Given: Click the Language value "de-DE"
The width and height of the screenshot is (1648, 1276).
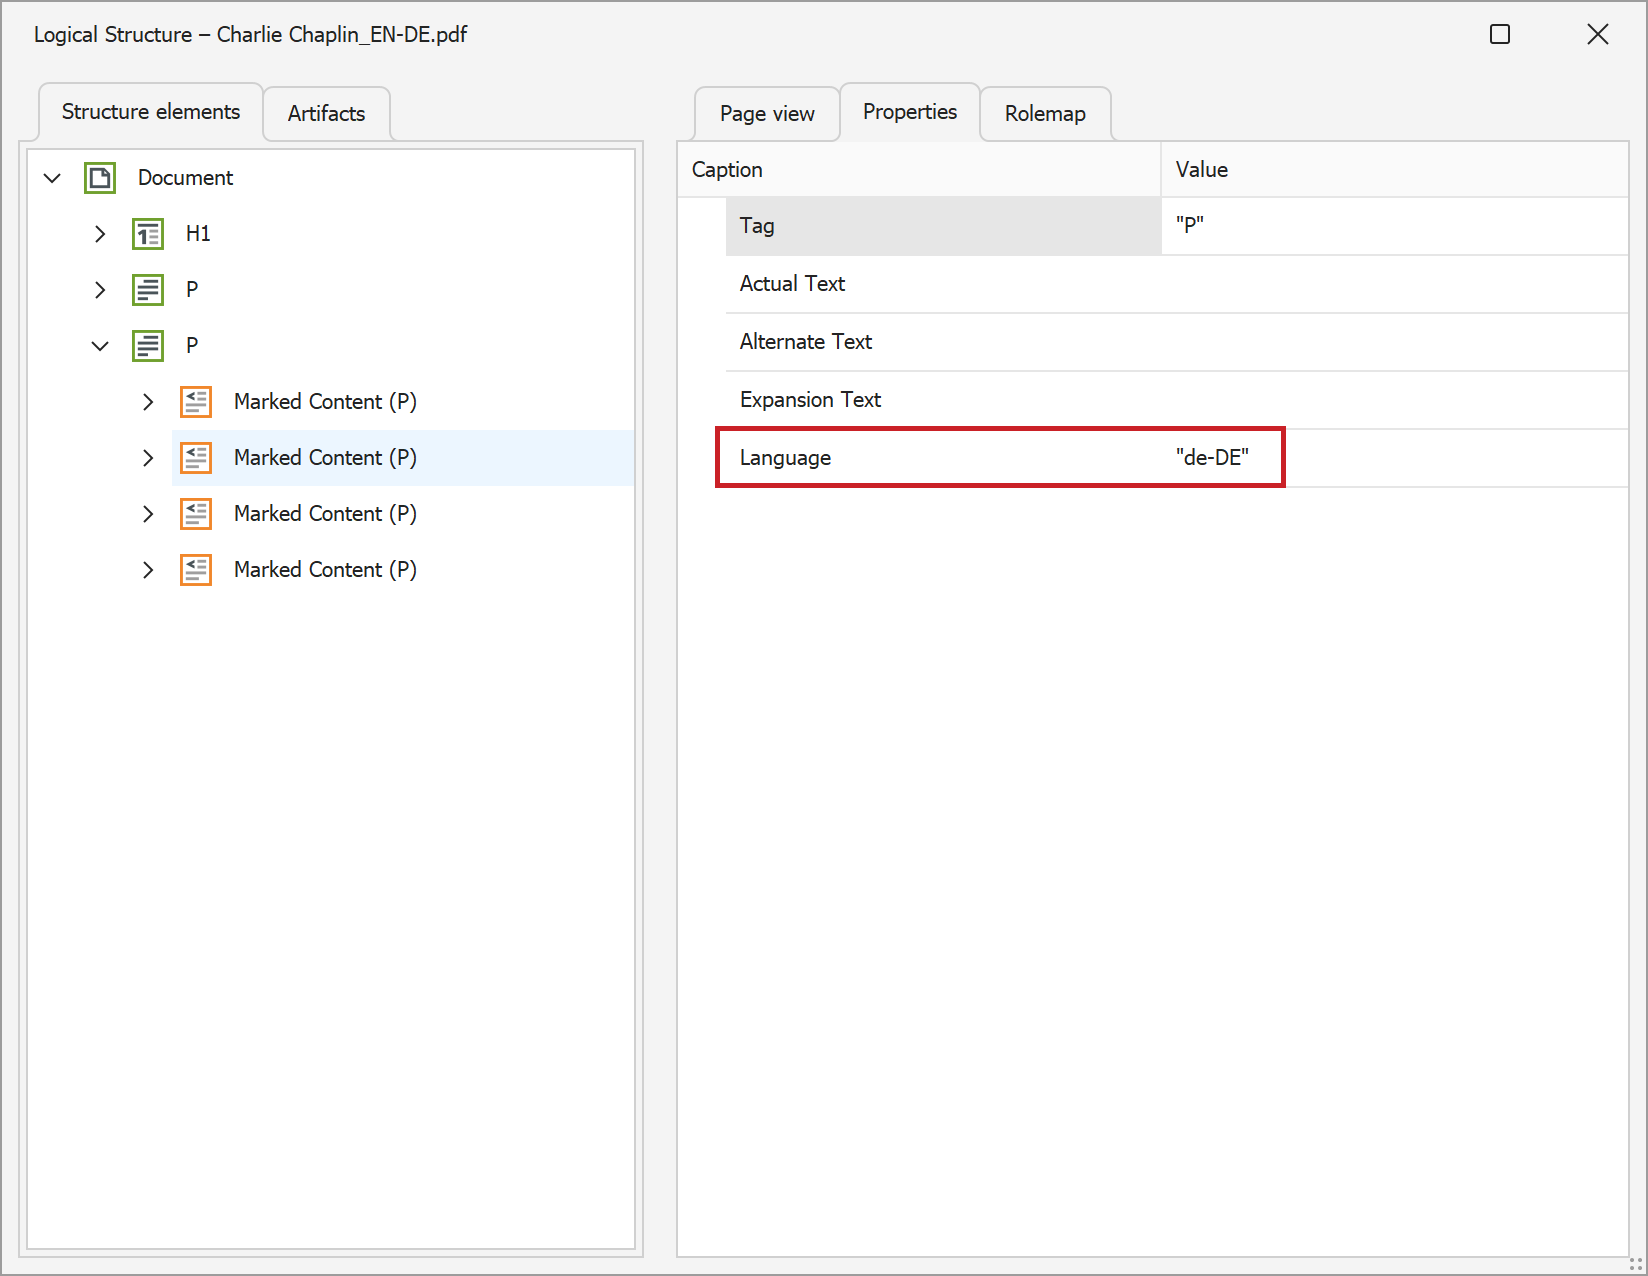Looking at the screenshot, I should pyautogui.click(x=1212, y=458).
